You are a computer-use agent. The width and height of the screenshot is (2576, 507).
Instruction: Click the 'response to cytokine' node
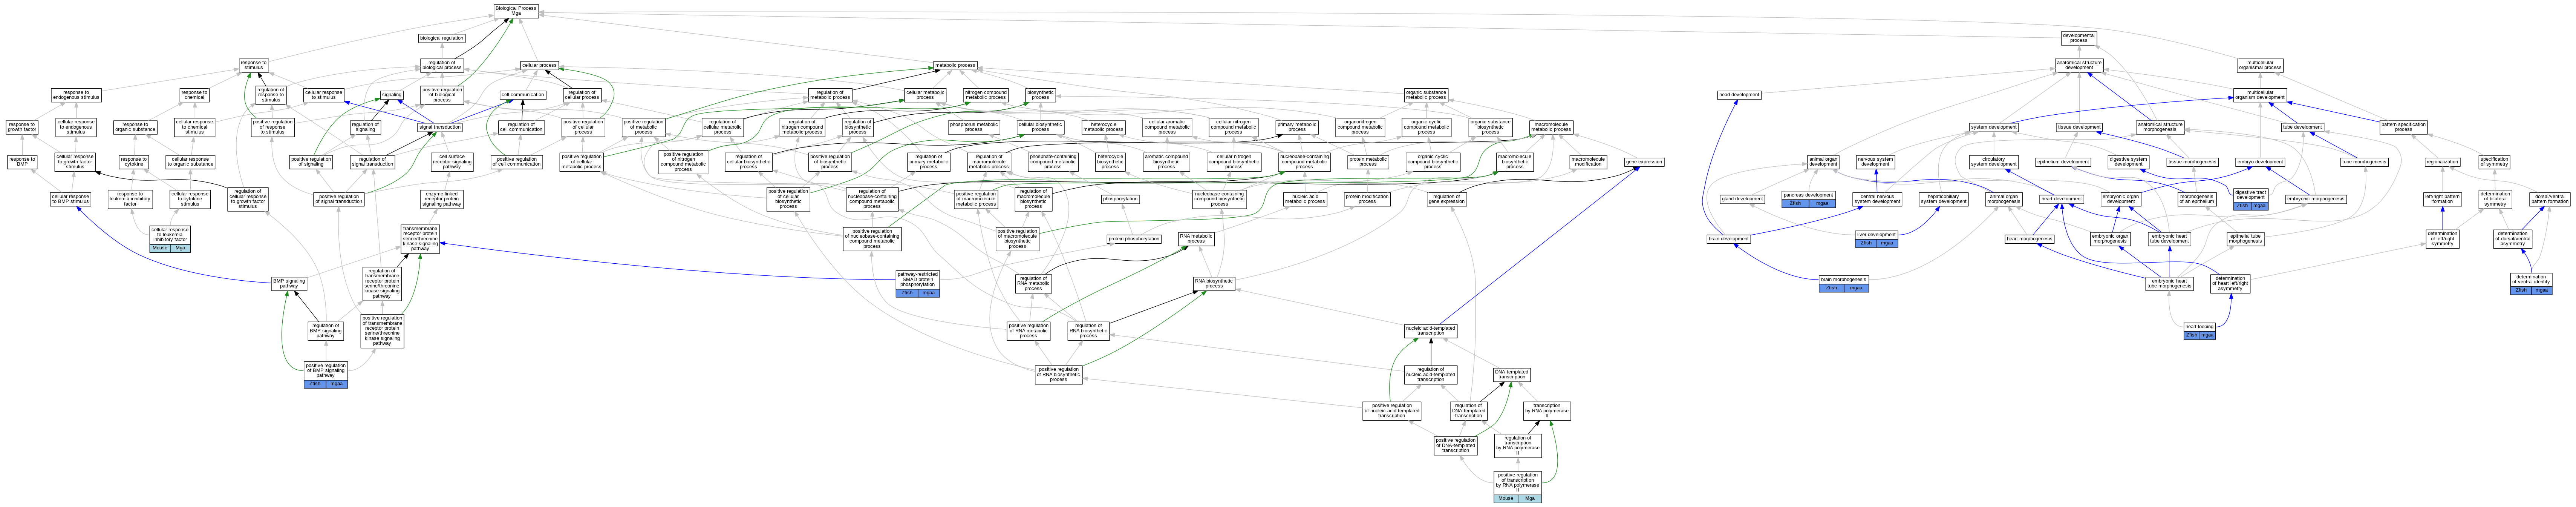[x=134, y=162]
